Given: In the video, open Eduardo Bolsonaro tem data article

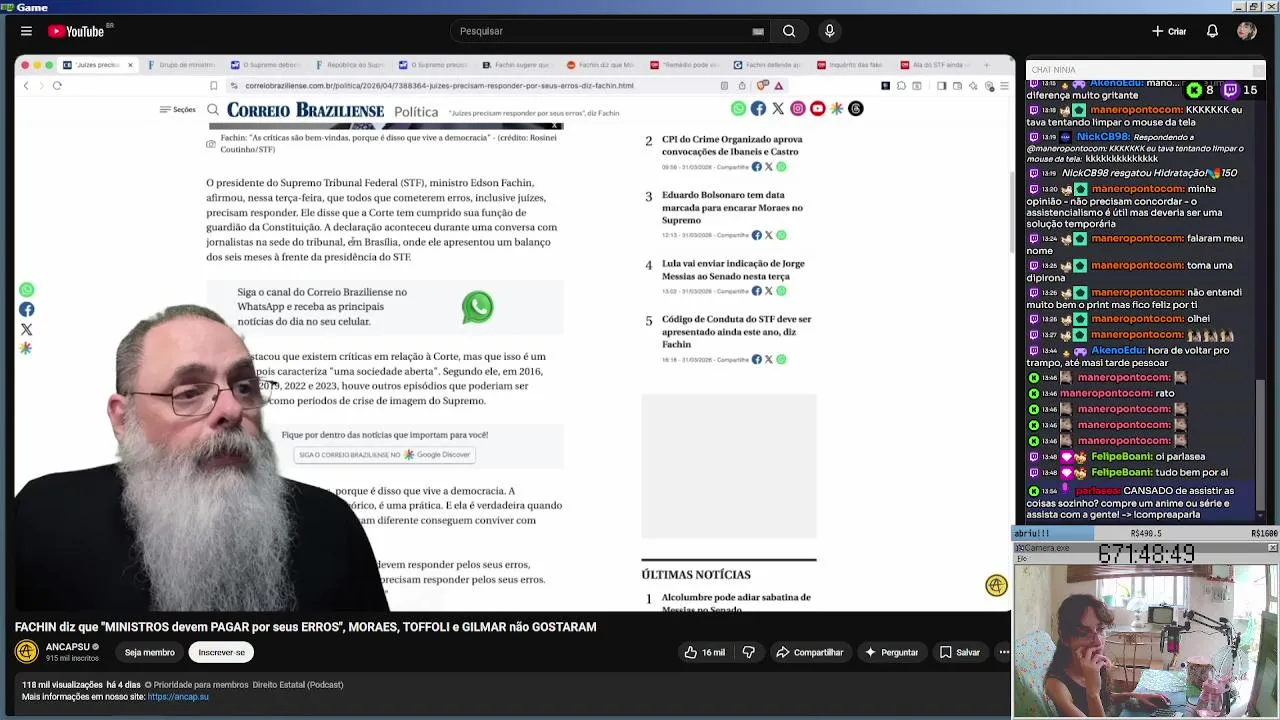Looking at the screenshot, I should coord(732,207).
